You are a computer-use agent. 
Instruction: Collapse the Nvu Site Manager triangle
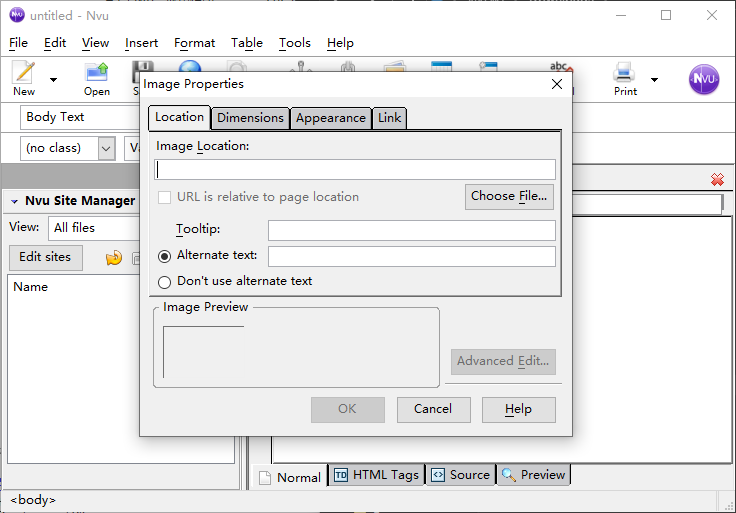pyautogui.click(x=15, y=201)
